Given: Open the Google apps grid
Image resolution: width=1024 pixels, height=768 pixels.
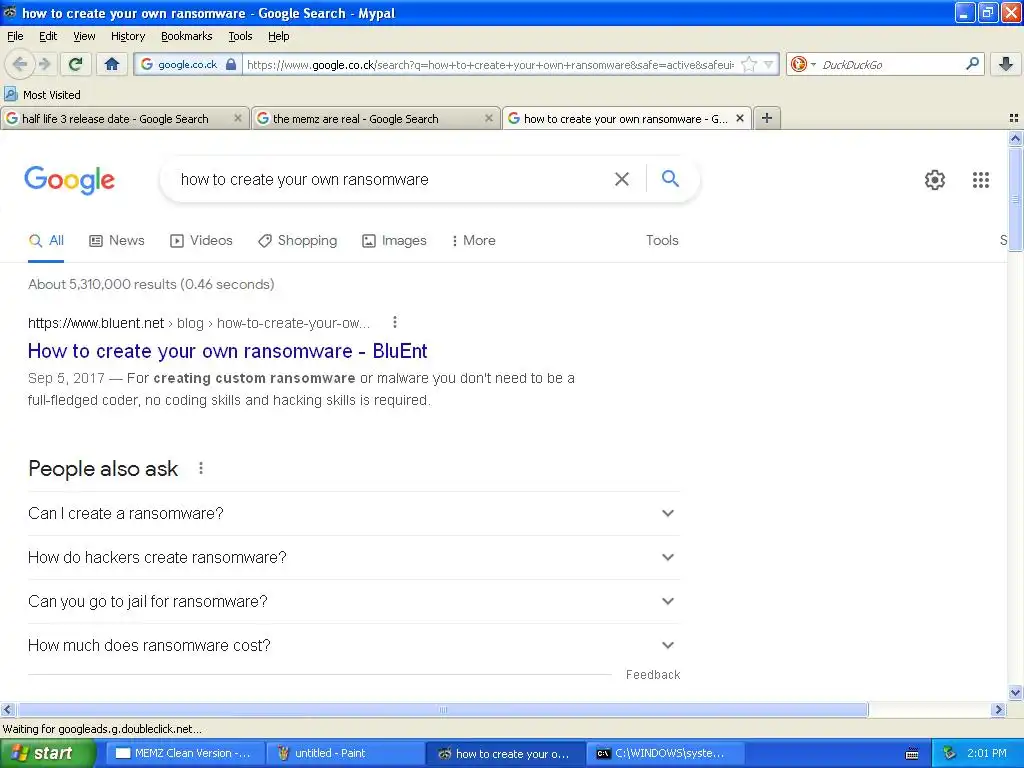Looking at the screenshot, I should [x=980, y=180].
